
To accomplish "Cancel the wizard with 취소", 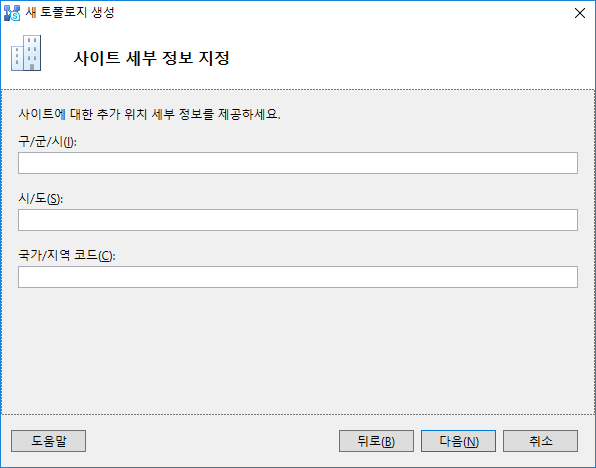I will [541, 441].
